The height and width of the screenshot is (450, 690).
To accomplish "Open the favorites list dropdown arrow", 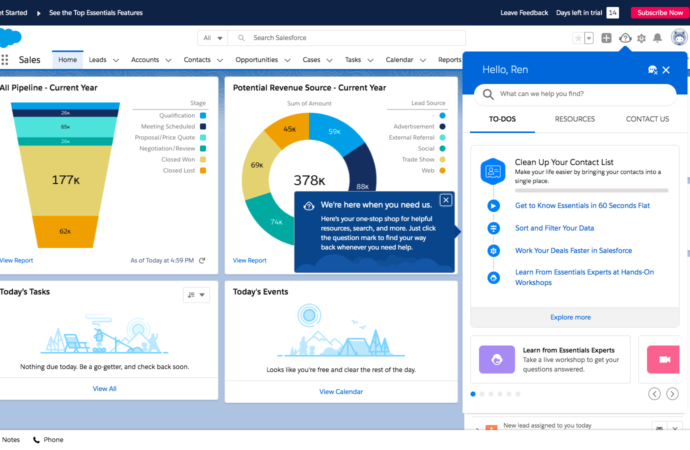I will click(x=589, y=38).
